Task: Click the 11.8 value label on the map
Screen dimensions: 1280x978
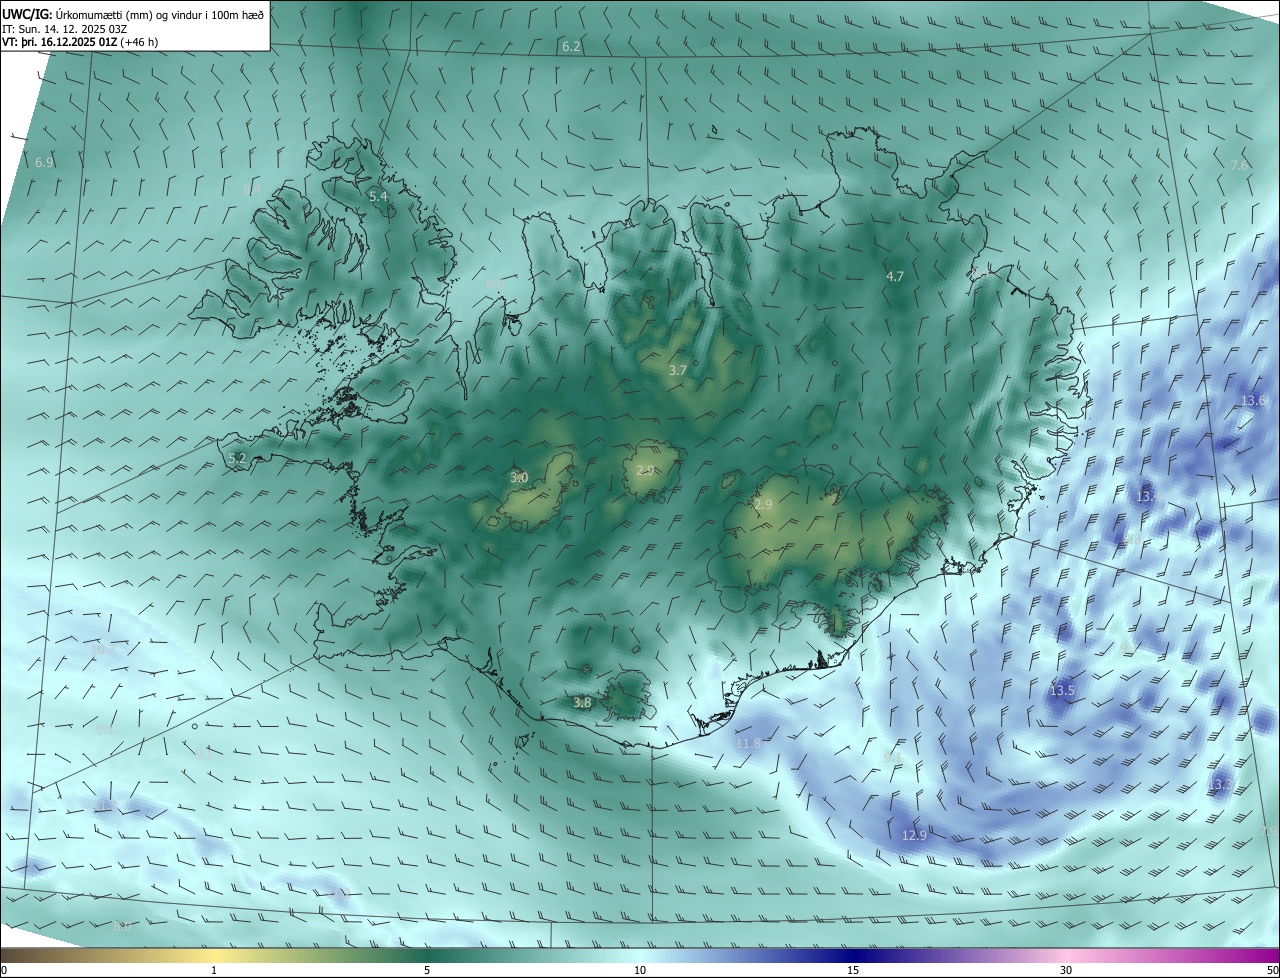Action: coord(748,744)
